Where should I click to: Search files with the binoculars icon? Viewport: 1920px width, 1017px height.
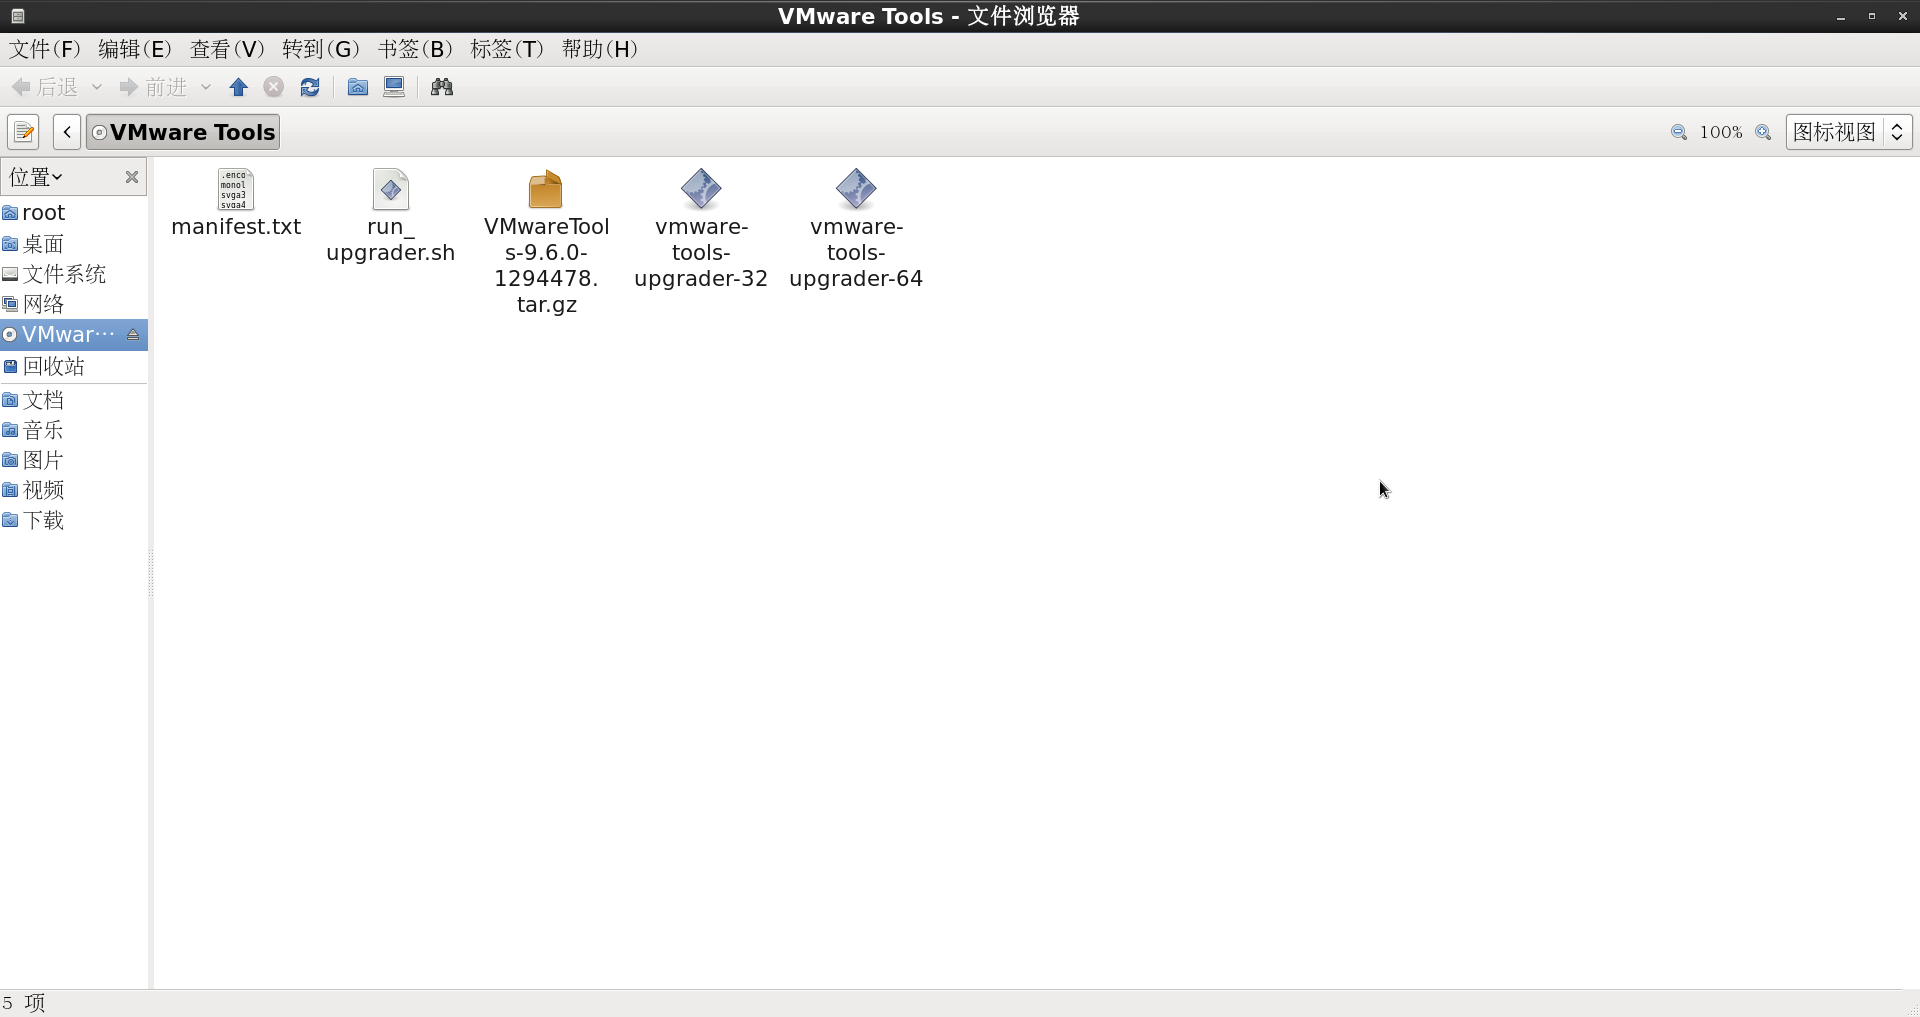point(442,88)
